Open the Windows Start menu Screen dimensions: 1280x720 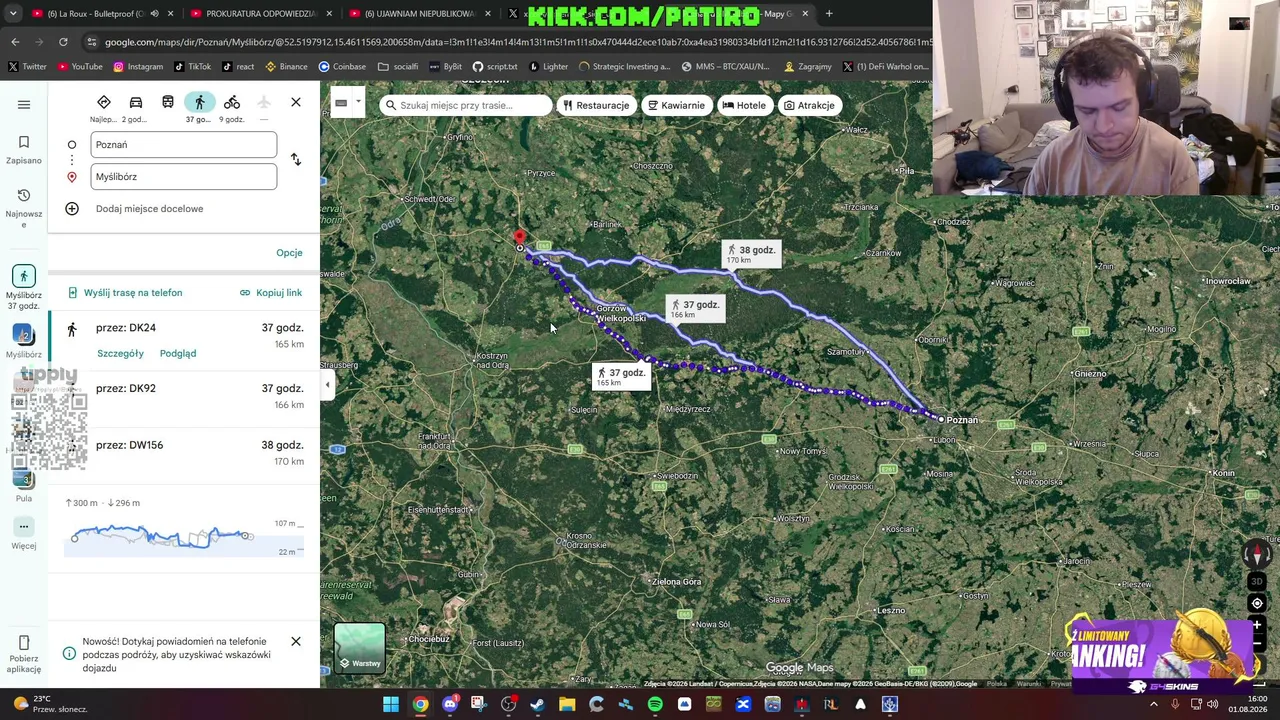(x=391, y=704)
